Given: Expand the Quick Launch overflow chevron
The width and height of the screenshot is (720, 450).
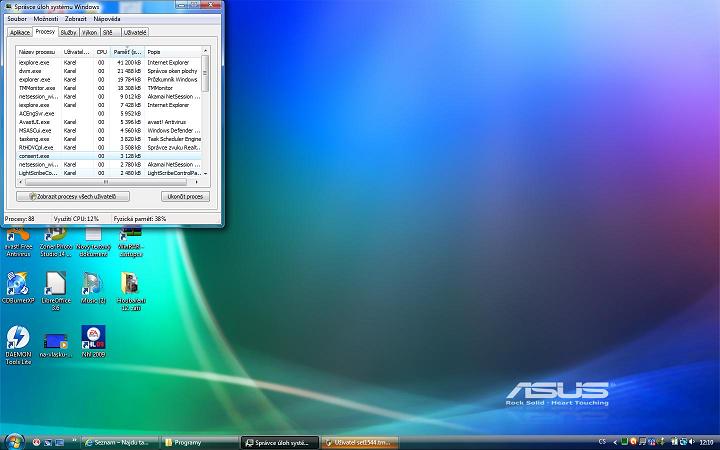Looking at the screenshot, I should (74, 439).
